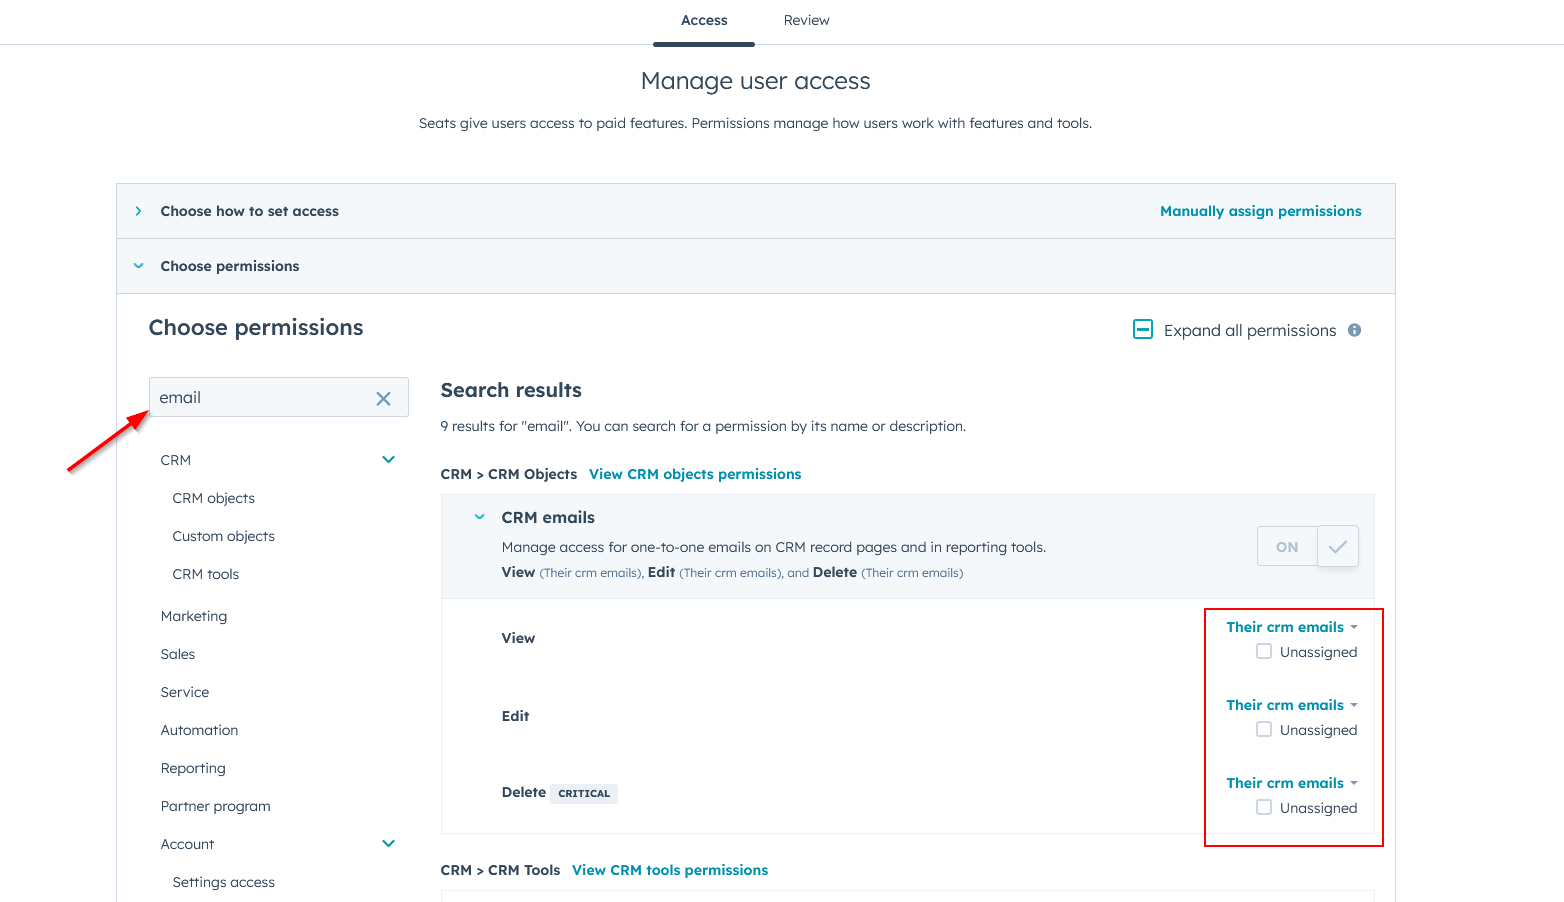Switch to the Review tab
1564x902 pixels.
(806, 20)
